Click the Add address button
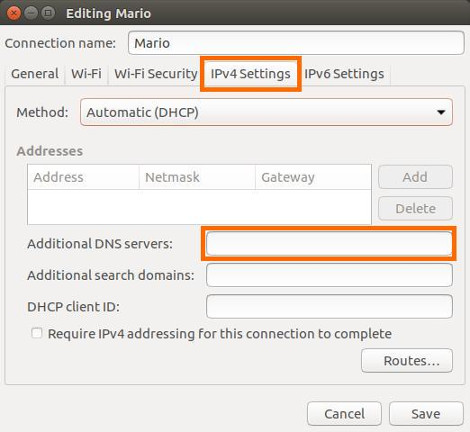Viewport: 470px width, 432px height. pyautogui.click(x=415, y=177)
